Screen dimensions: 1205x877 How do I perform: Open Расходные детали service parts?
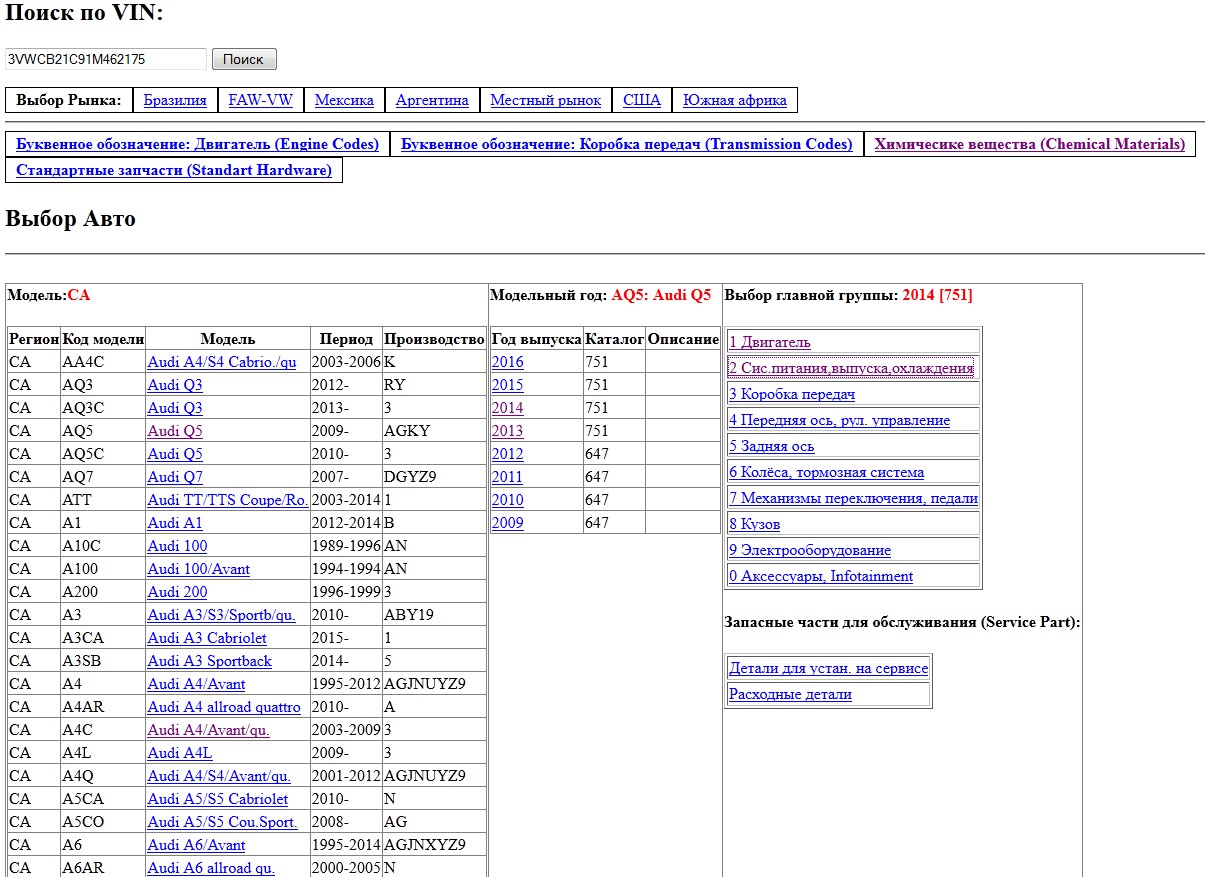tap(790, 694)
